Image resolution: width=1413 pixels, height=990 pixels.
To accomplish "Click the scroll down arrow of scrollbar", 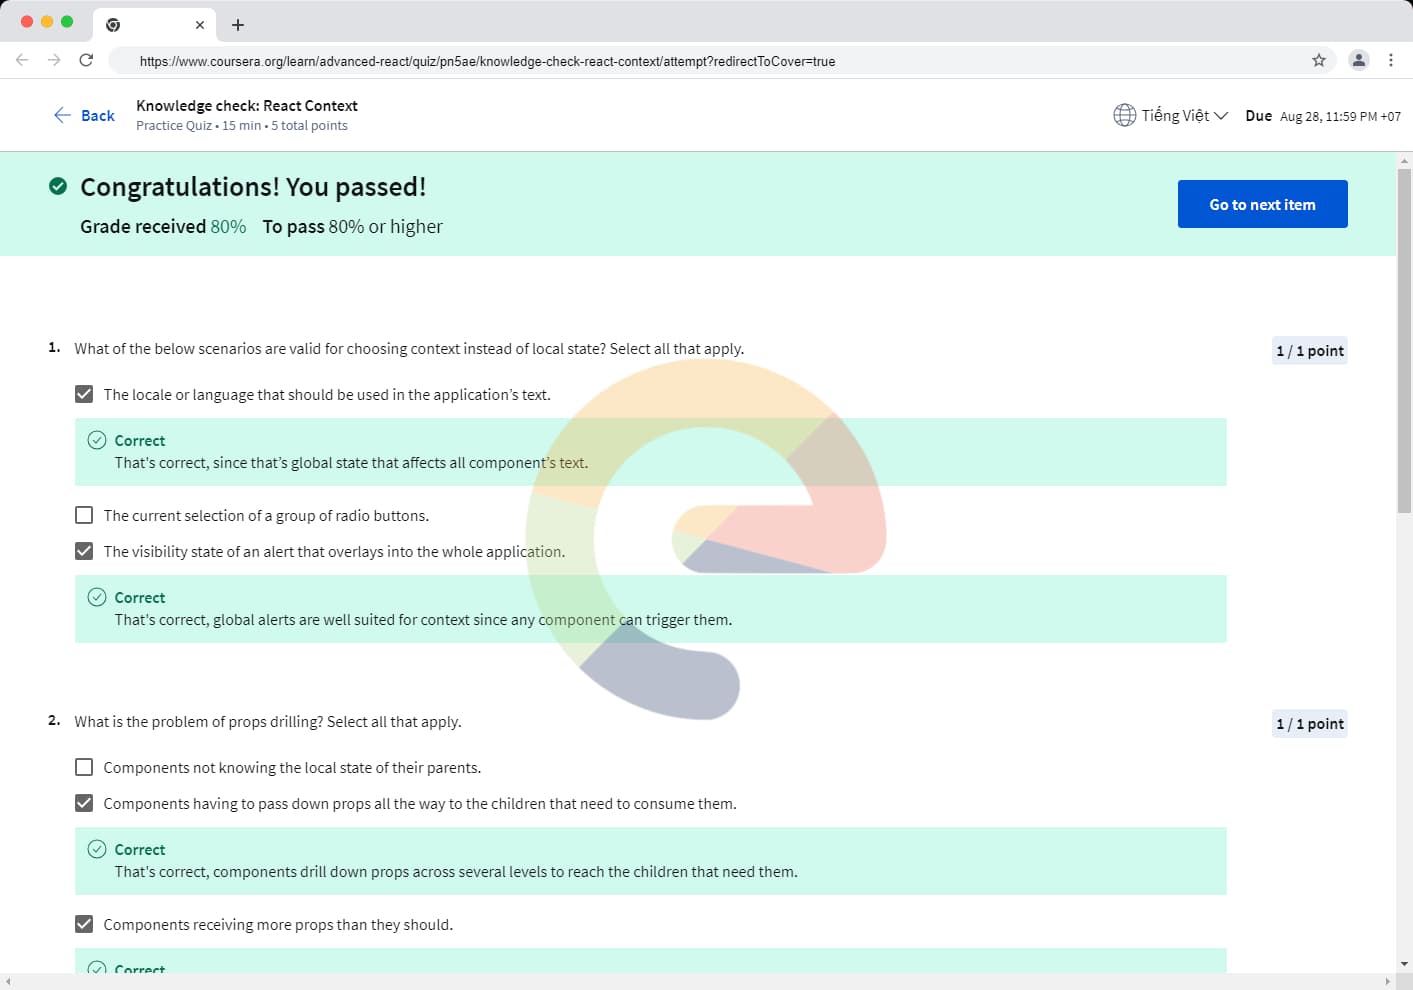I will 1404,964.
